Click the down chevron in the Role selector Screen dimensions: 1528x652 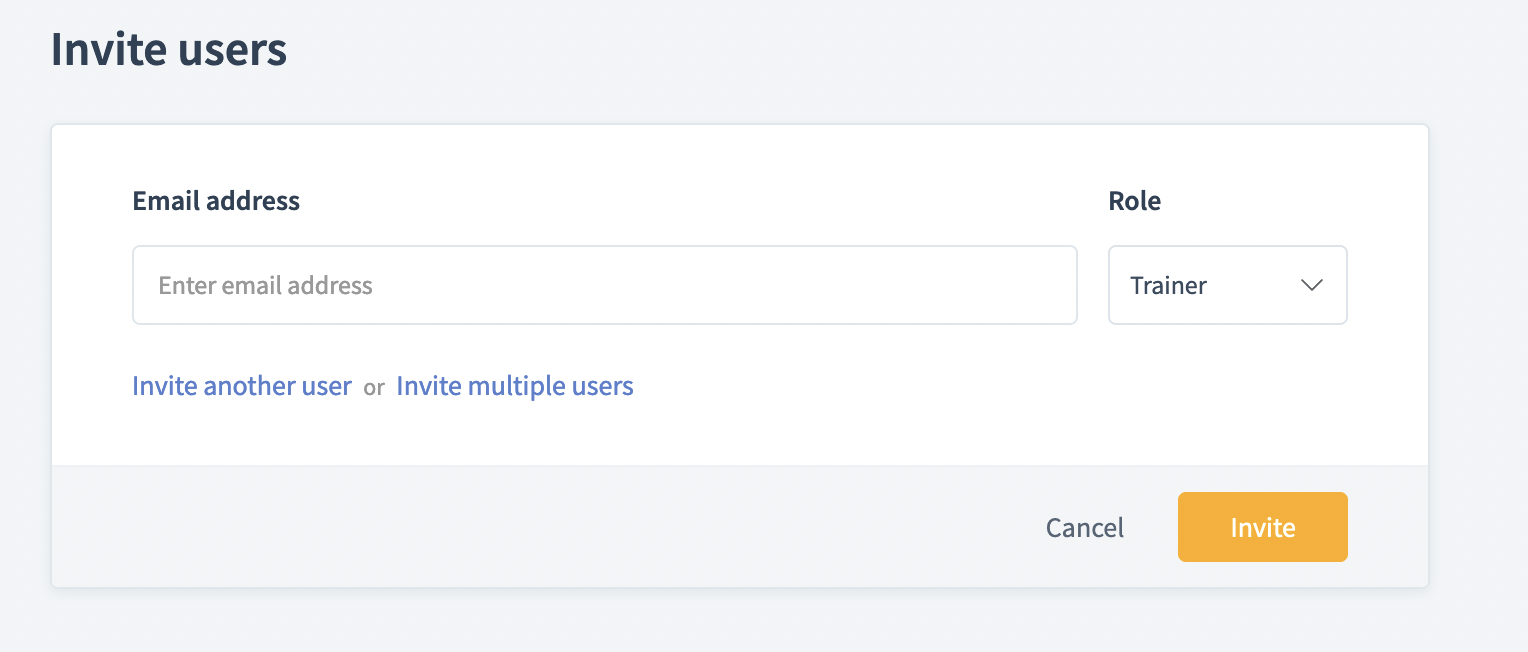coord(1311,286)
